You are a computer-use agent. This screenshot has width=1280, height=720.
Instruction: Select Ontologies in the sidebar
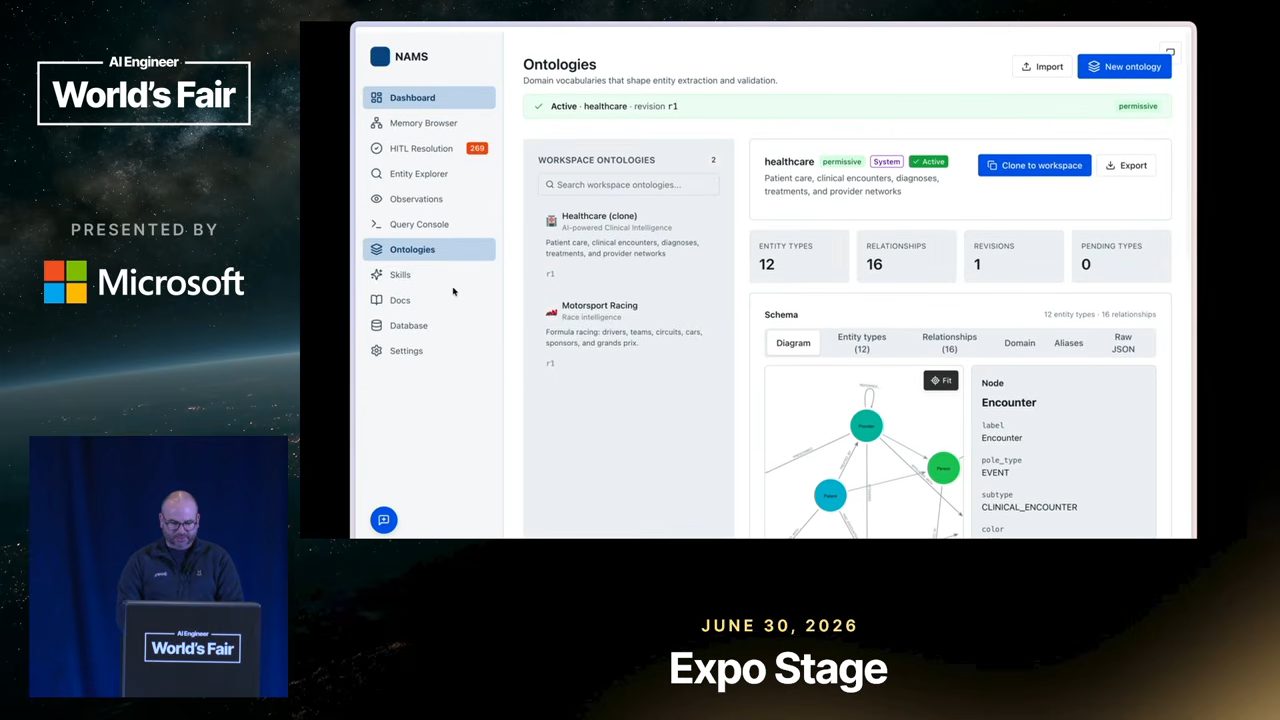click(x=429, y=249)
